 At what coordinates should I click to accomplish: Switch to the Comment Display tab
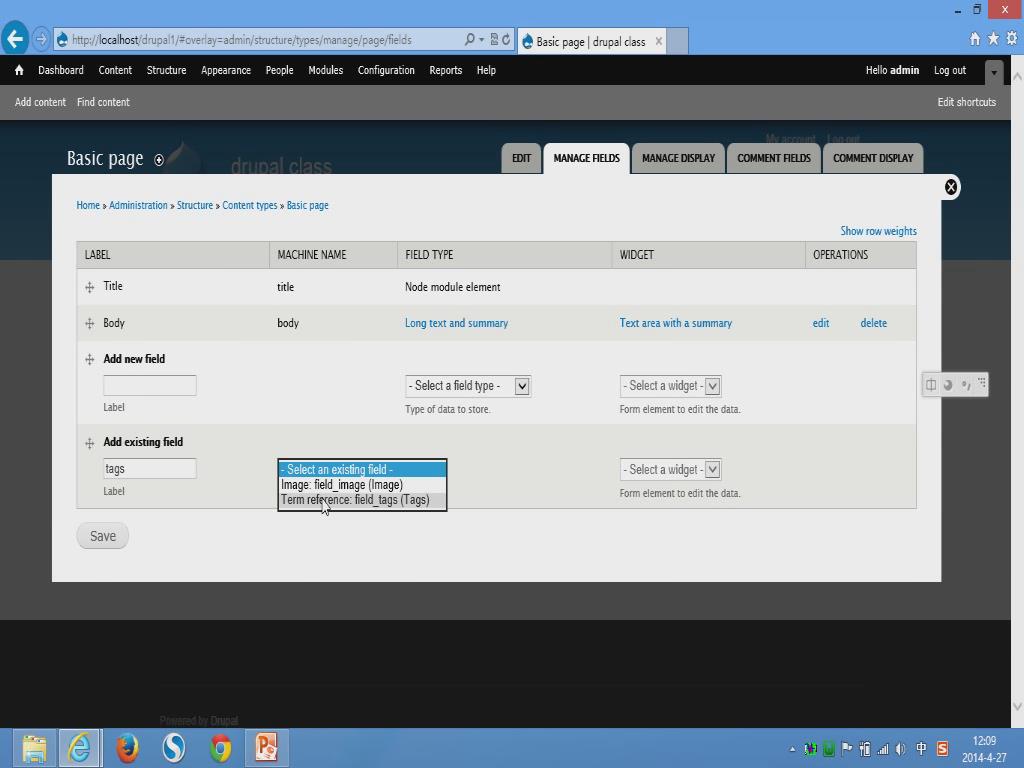tap(873, 158)
